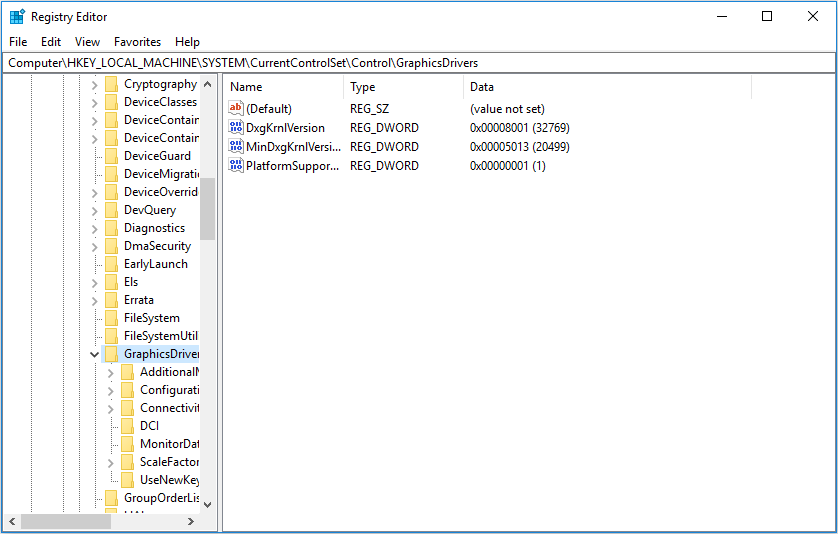Open the Edit menu

[x=51, y=42]
